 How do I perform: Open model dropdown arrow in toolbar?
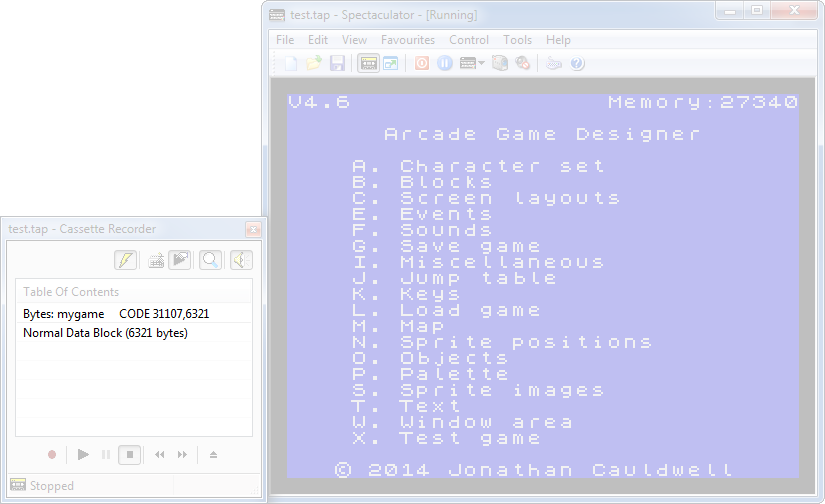[481, 64]
